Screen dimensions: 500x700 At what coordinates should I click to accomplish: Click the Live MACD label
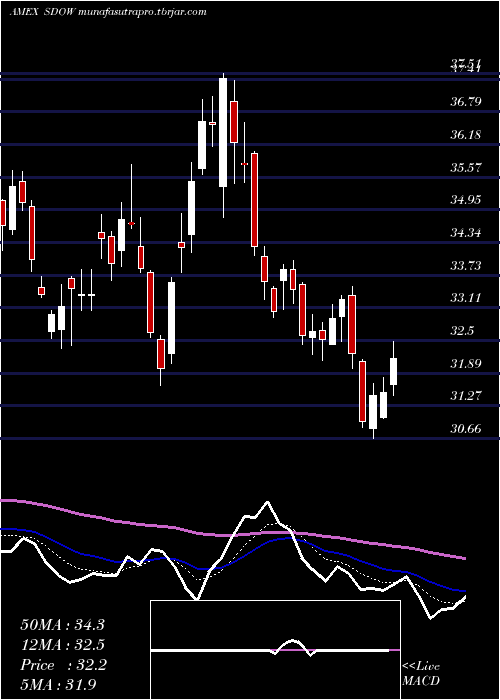coord(421,674)
